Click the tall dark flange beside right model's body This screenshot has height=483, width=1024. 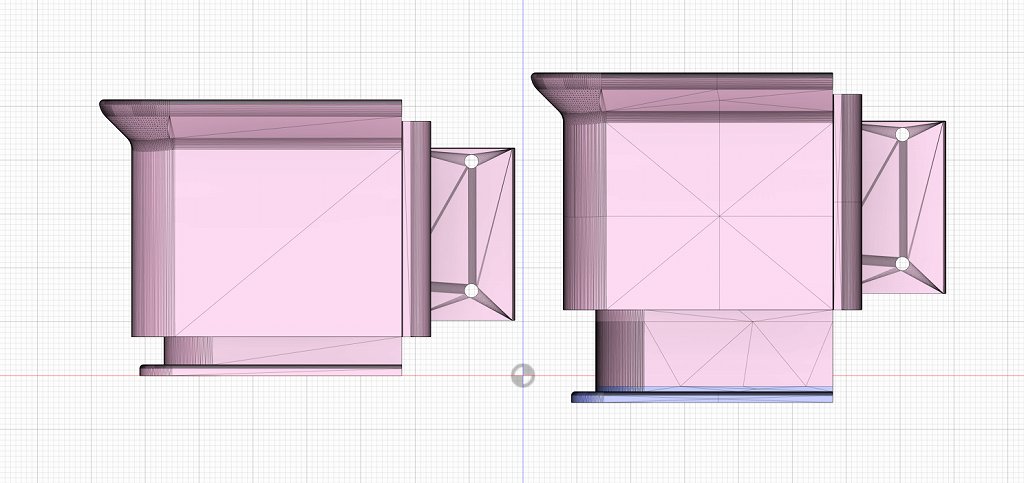point(848,202)
